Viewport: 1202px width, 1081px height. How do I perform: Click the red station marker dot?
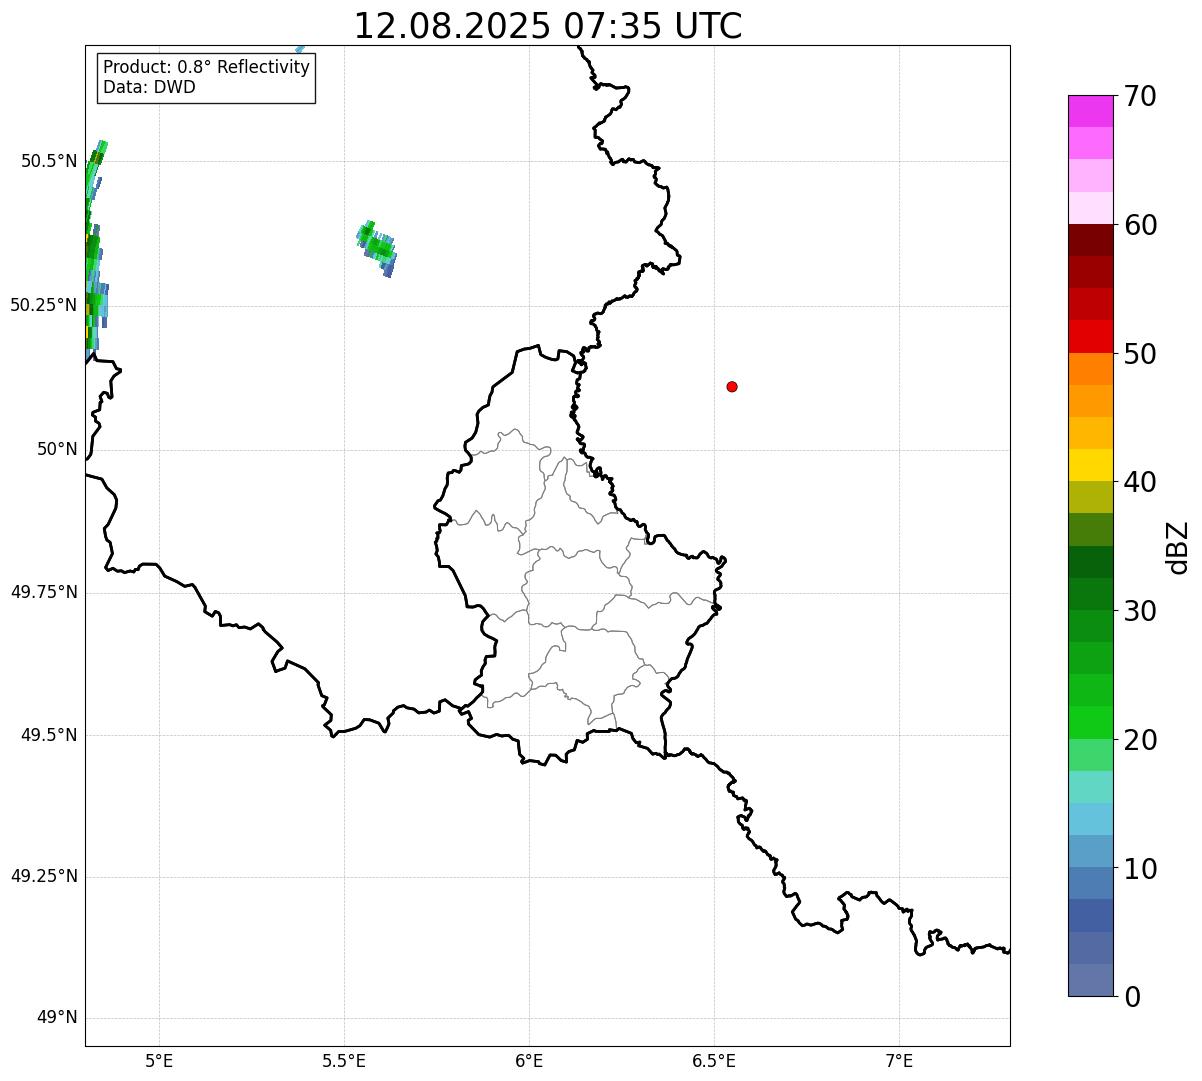732,387
